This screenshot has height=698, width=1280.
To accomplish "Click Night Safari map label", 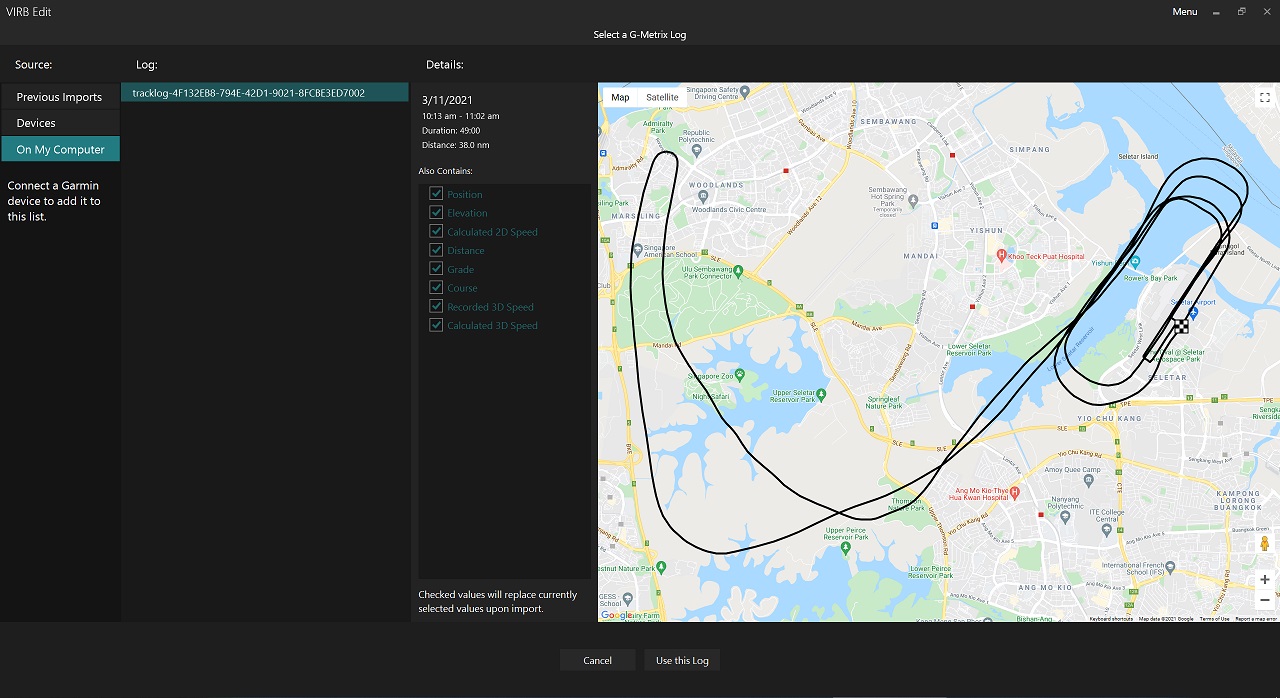I will click(x=712, y=396).
